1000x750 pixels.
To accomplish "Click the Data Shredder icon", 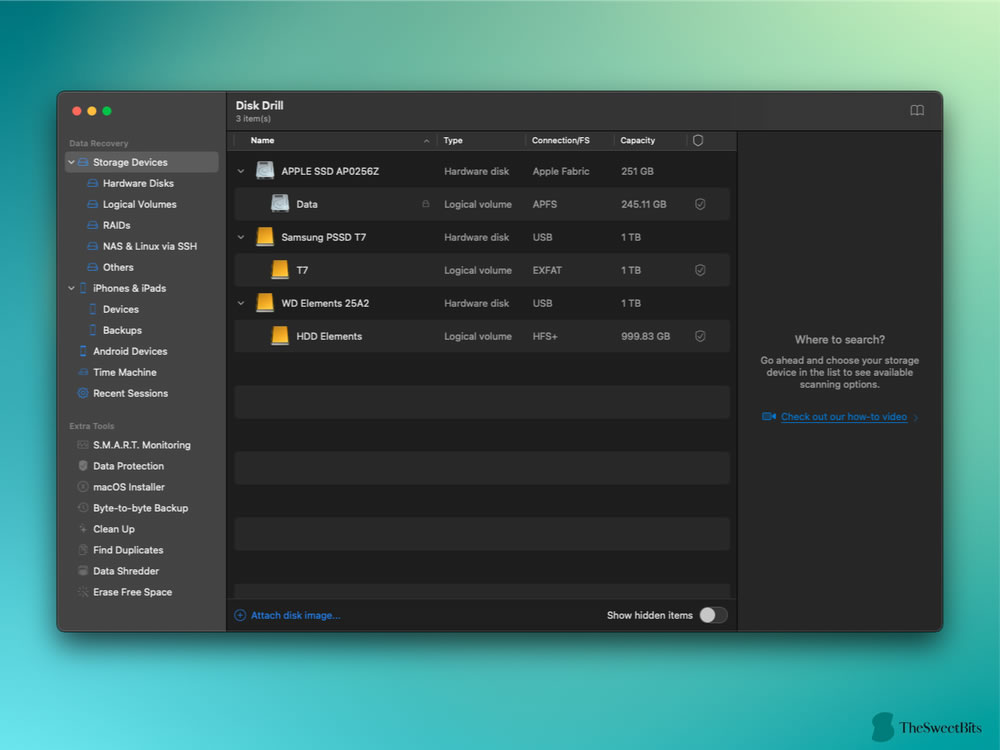I will (83, 571).
